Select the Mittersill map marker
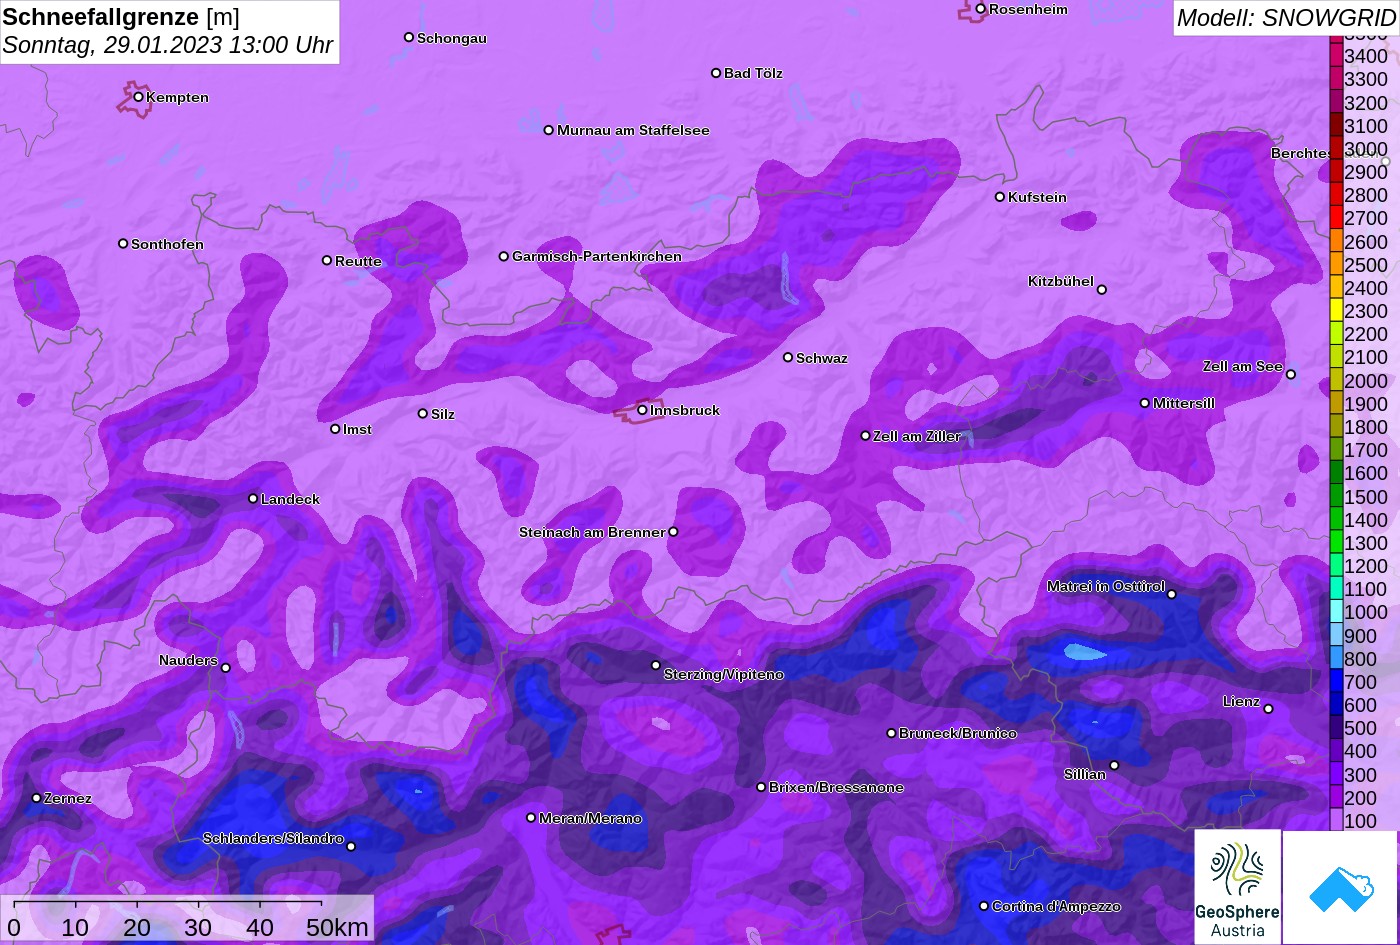 tap(1145, 403)
